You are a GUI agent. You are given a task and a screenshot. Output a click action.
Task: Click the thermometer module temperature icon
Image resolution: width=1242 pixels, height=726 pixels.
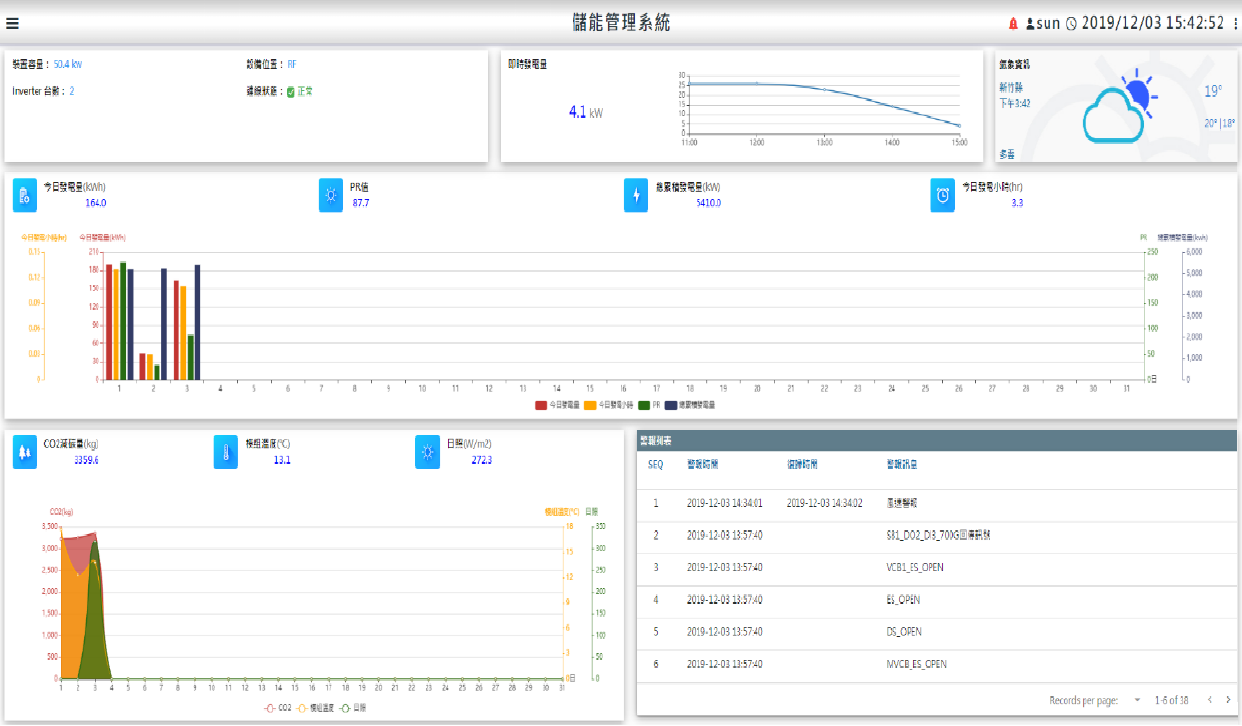pos(226,452)
